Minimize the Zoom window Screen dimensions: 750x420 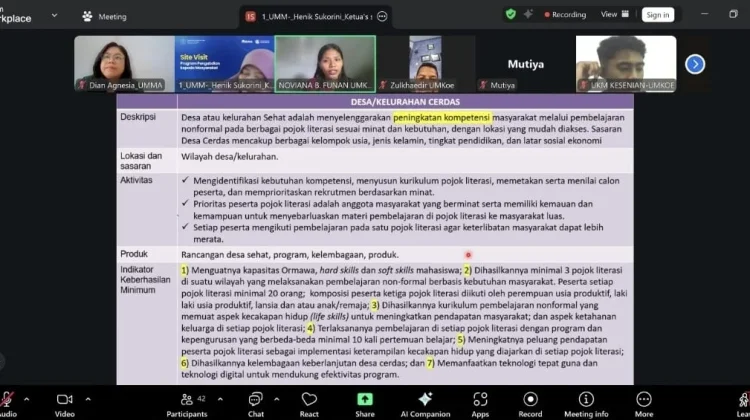[705, 14]
